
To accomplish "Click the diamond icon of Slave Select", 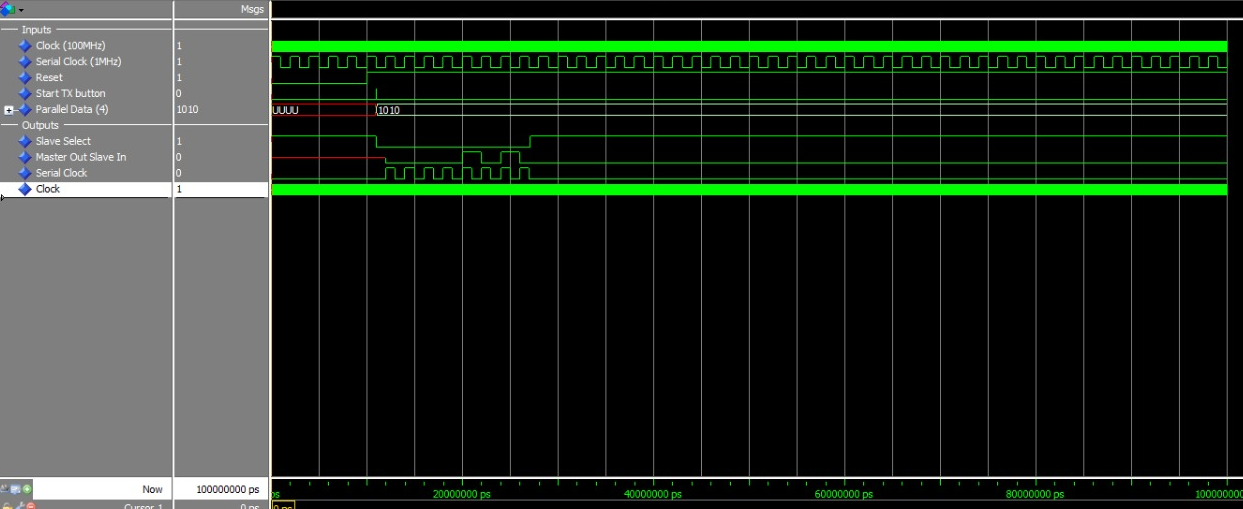I will [25, 142].
